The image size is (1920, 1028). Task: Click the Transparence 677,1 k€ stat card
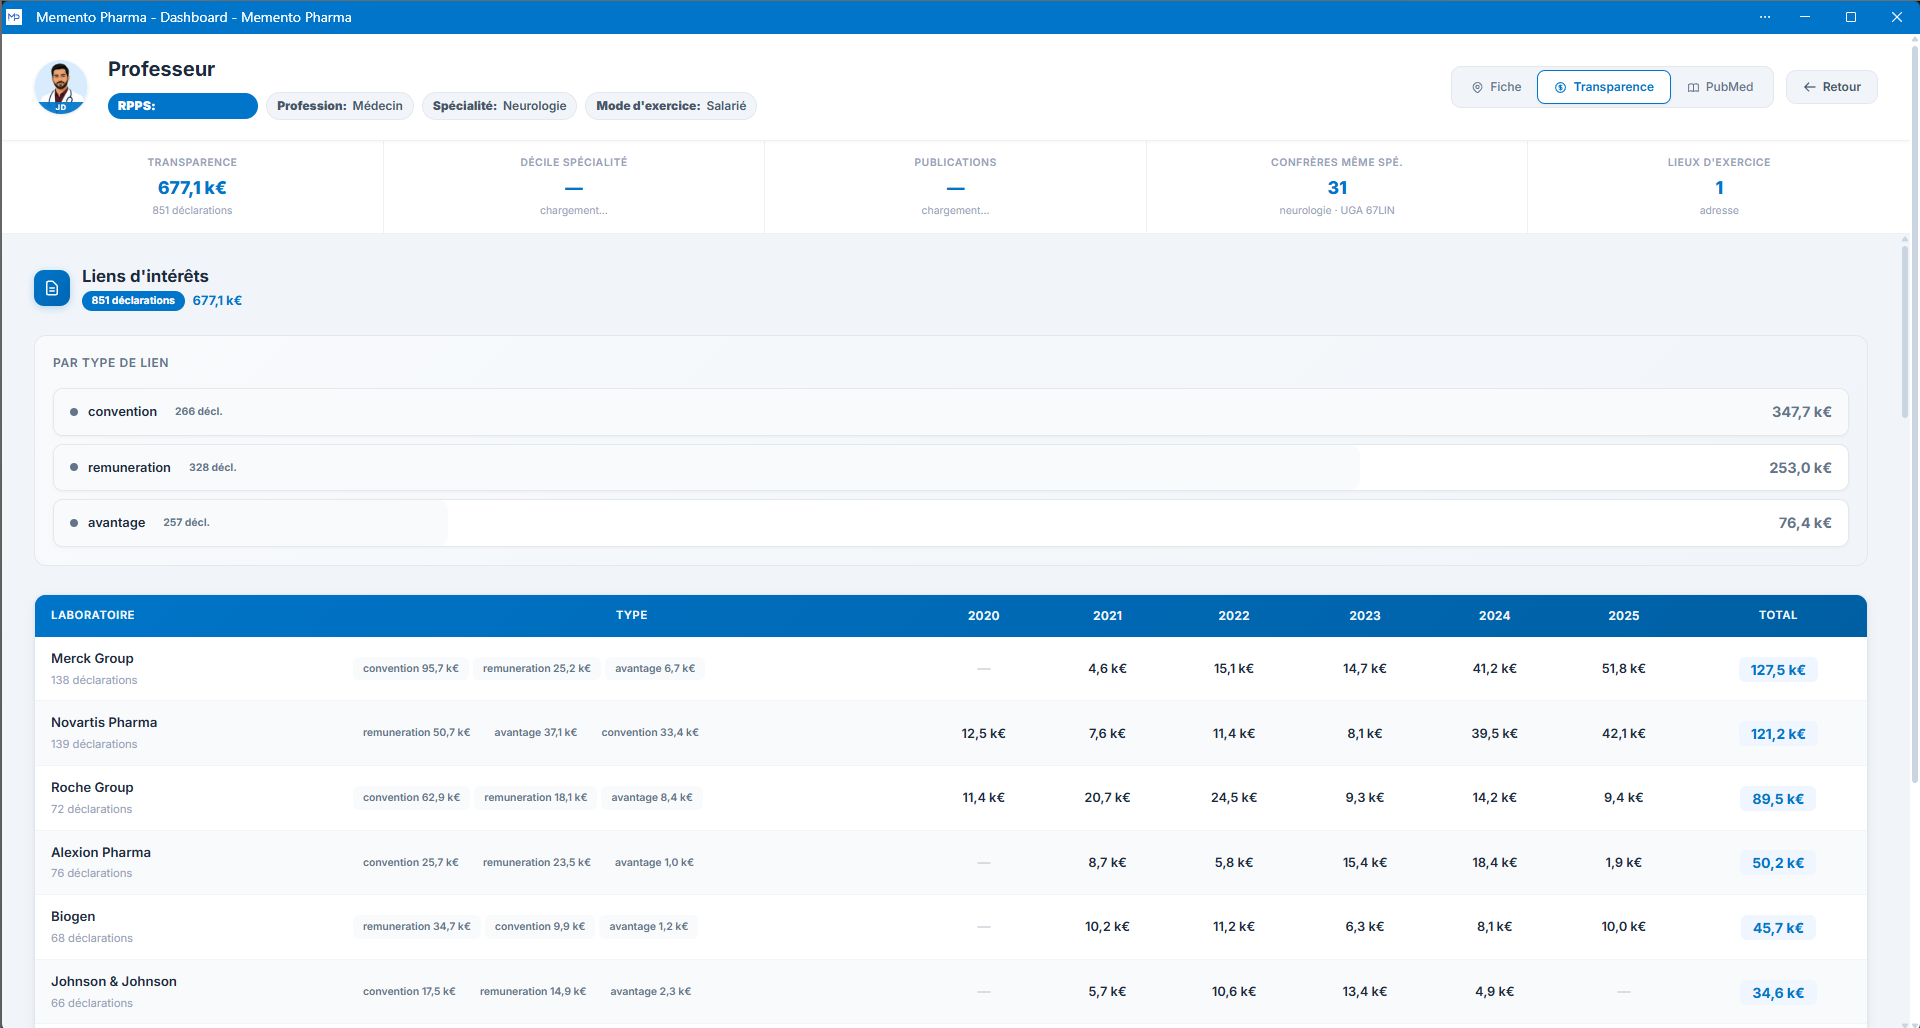pos(192,187)
